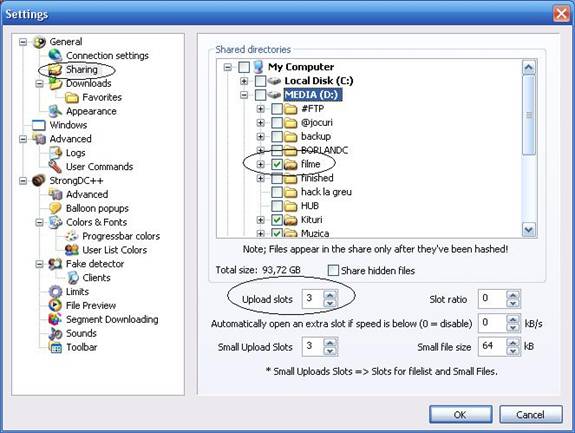Check the backup folder checkbox
The image size is (575, 433).
click(x=277, y=136)
